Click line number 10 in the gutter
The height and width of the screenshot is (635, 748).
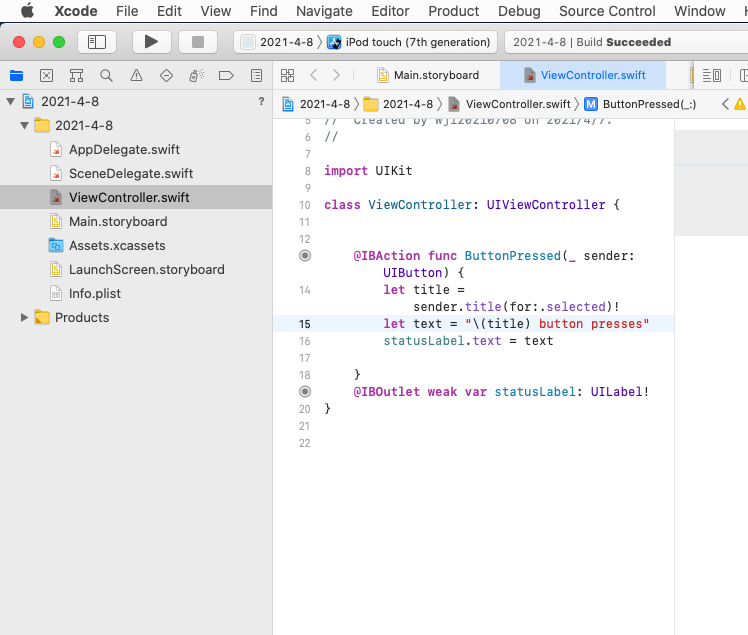pos(304,205)
